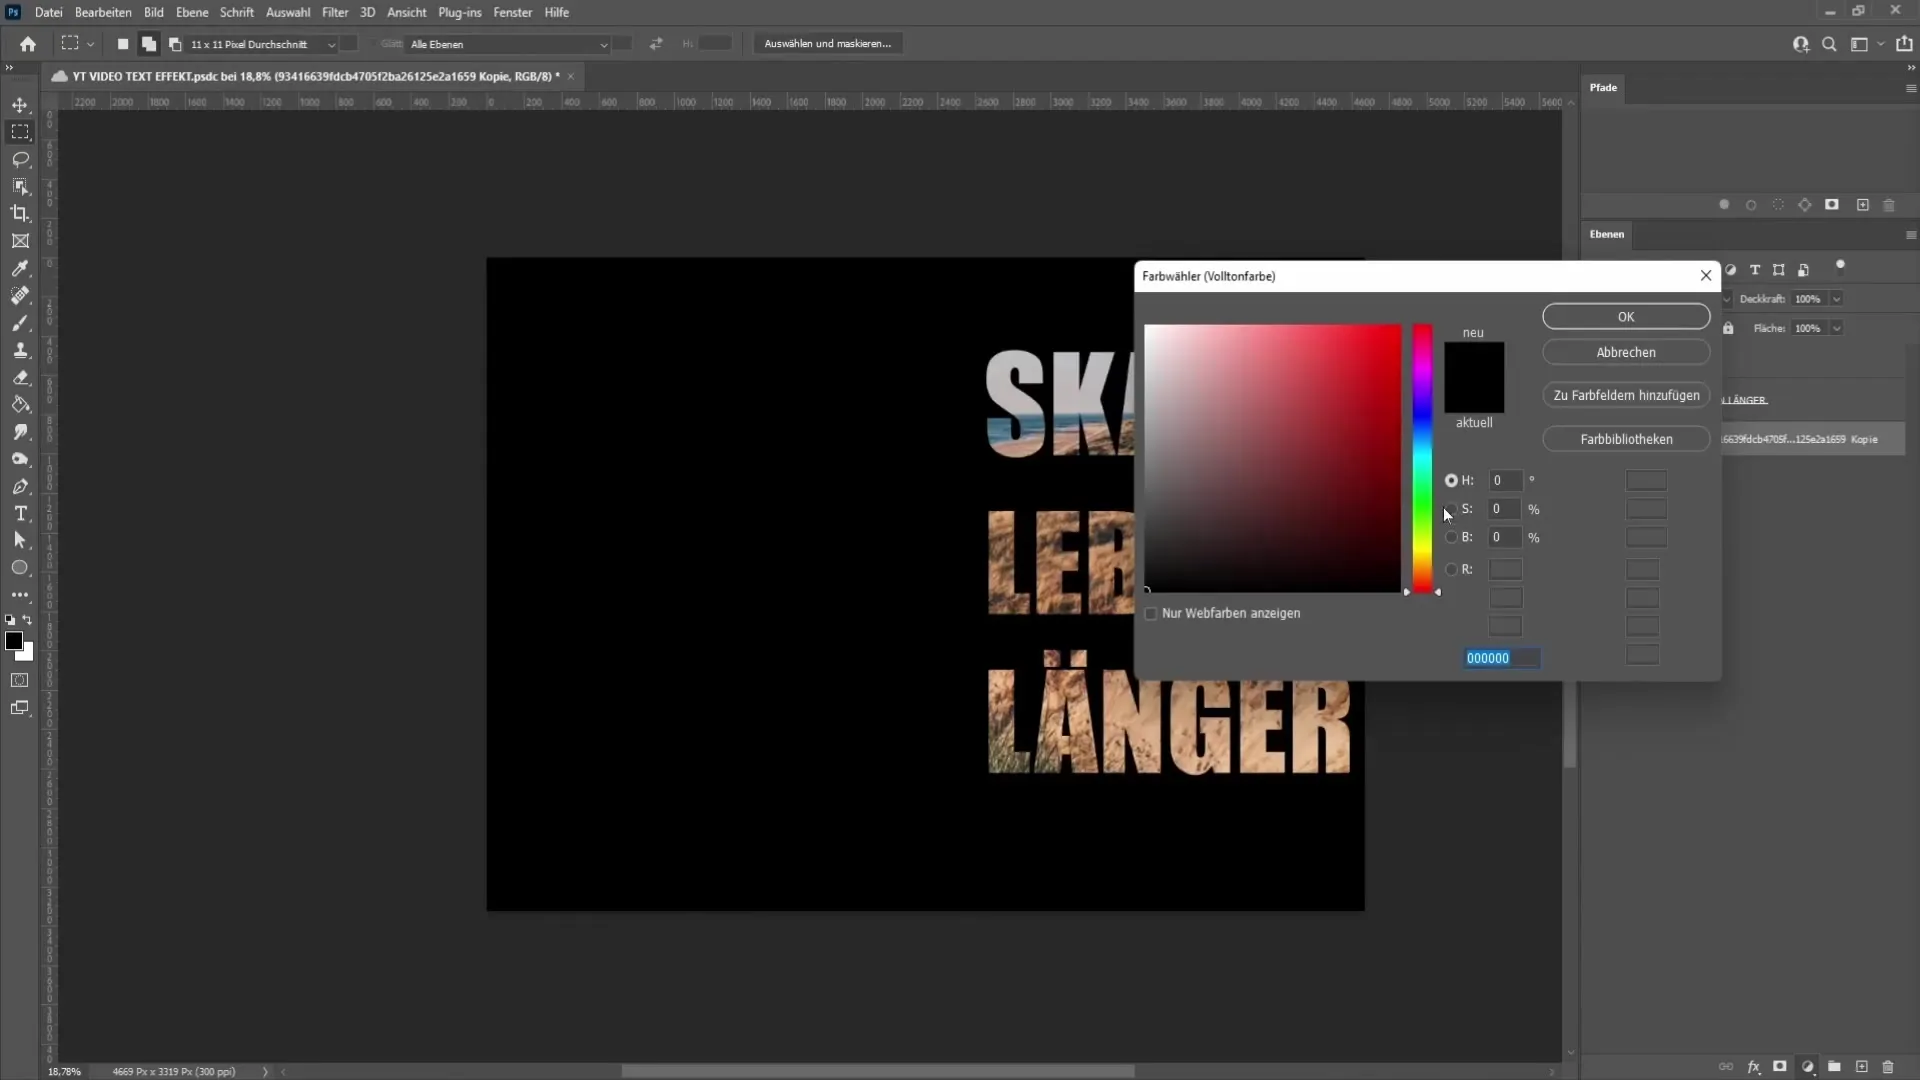The width and height of the screenshot is (1920, 1080).
Task: Open the extra tools ellipsis menu
Action: coord(20,594)
